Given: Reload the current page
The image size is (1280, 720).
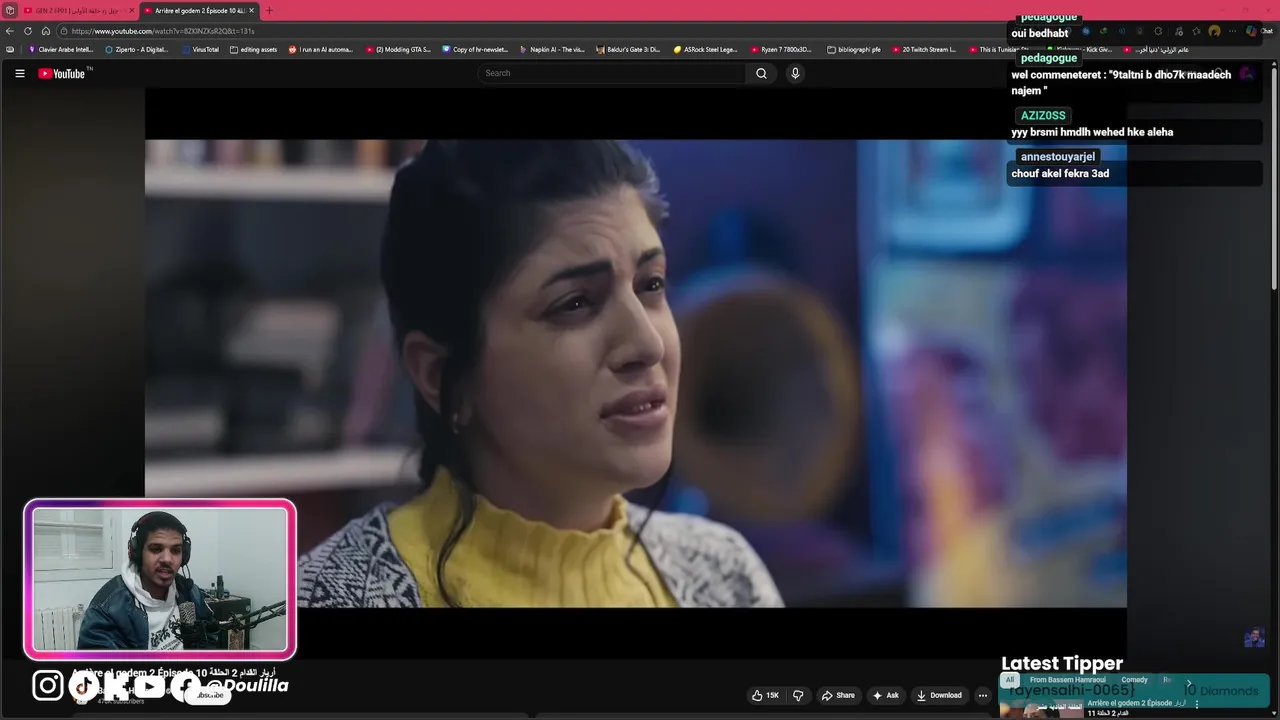Looking at the screenshot, I should [28, 31].
